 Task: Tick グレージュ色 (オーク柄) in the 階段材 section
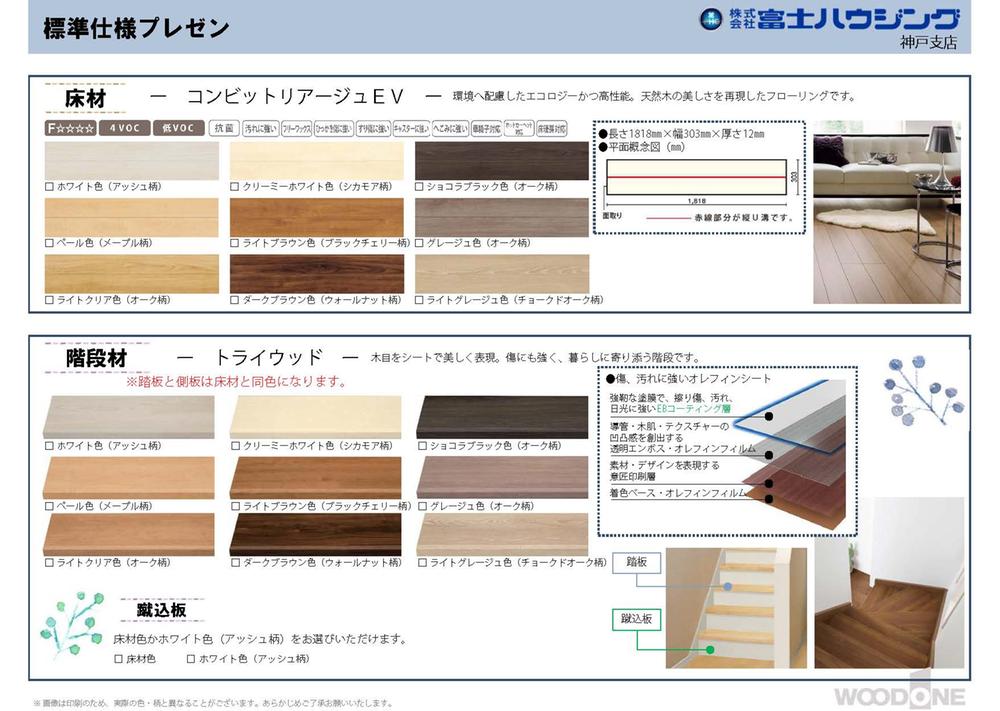tap(422, 506)
